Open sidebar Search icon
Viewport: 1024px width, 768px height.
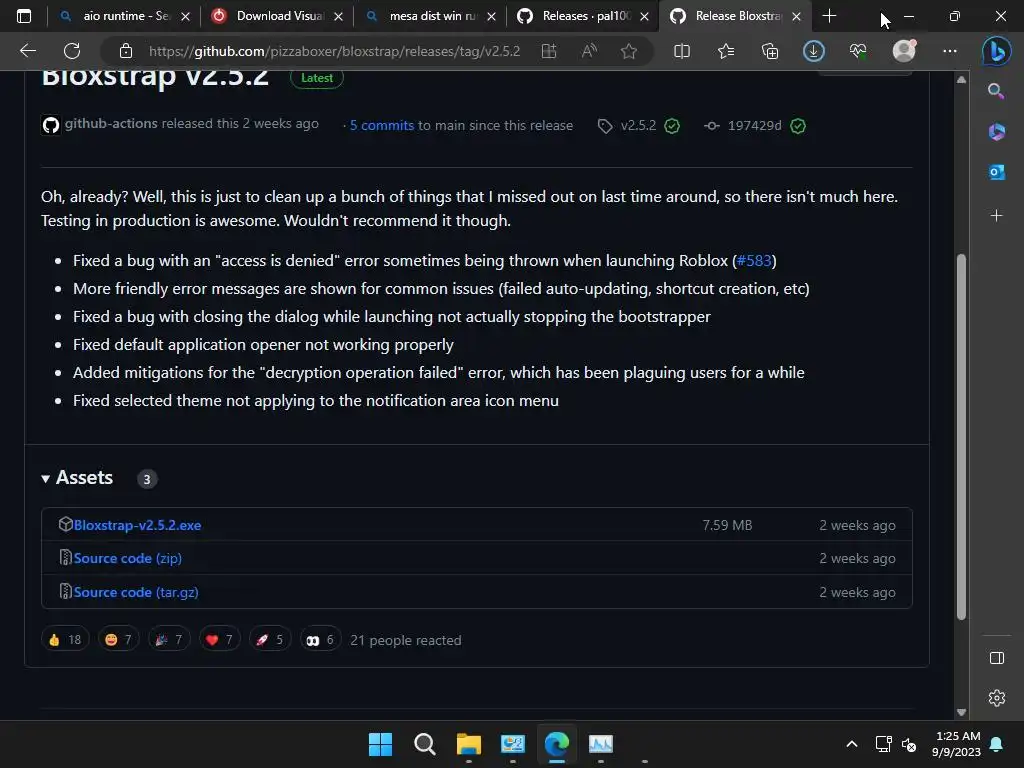click(996, 91)
